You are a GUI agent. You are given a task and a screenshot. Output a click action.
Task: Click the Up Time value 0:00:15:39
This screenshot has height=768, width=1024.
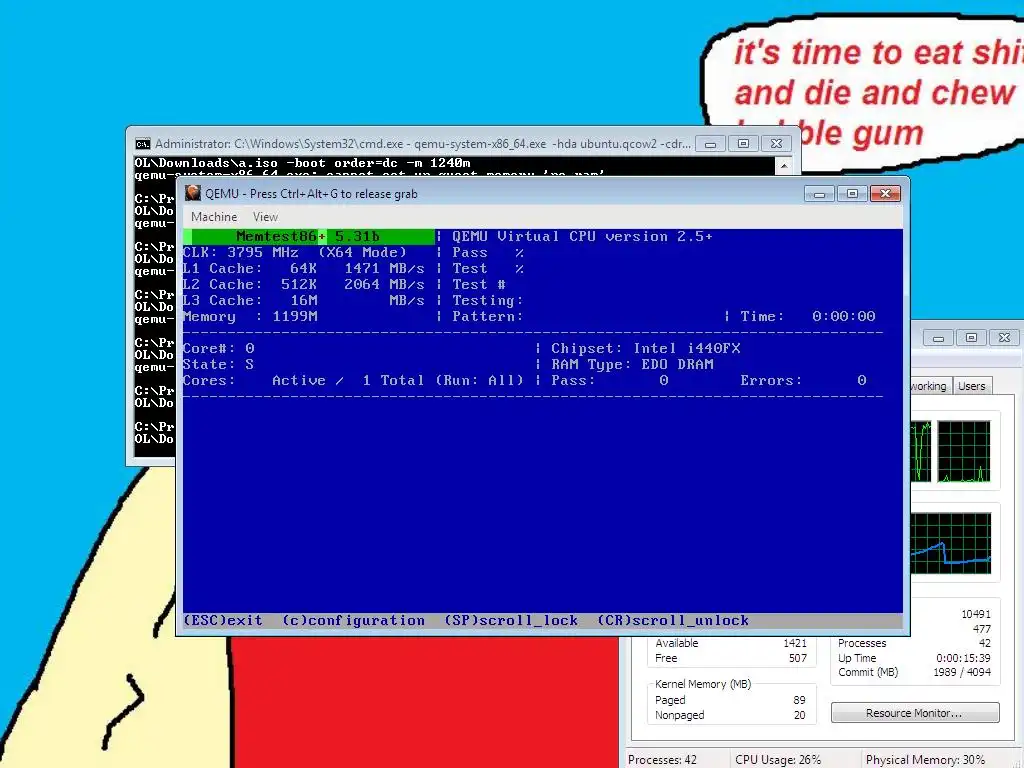pyautogui.click(x=963, y=658)
